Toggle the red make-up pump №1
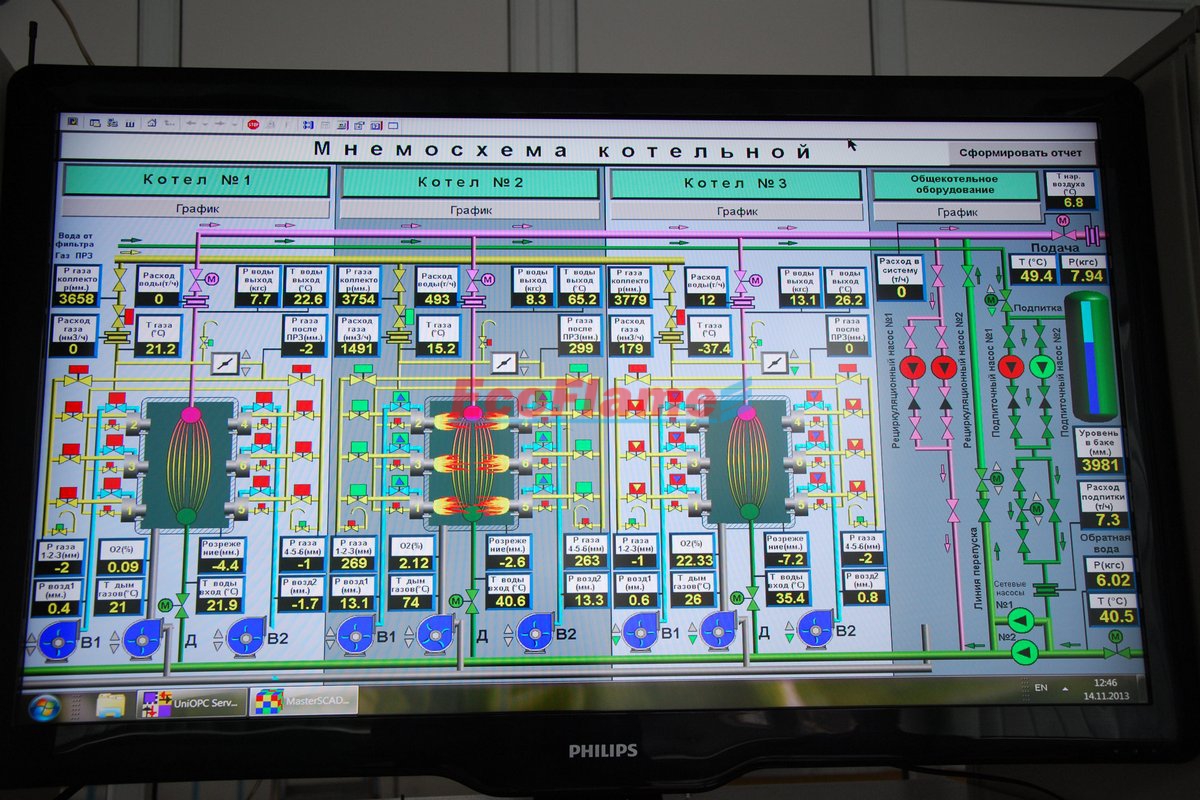Image resolution: width=1200 pixels, height=800 pixels. pos(1011,366)
